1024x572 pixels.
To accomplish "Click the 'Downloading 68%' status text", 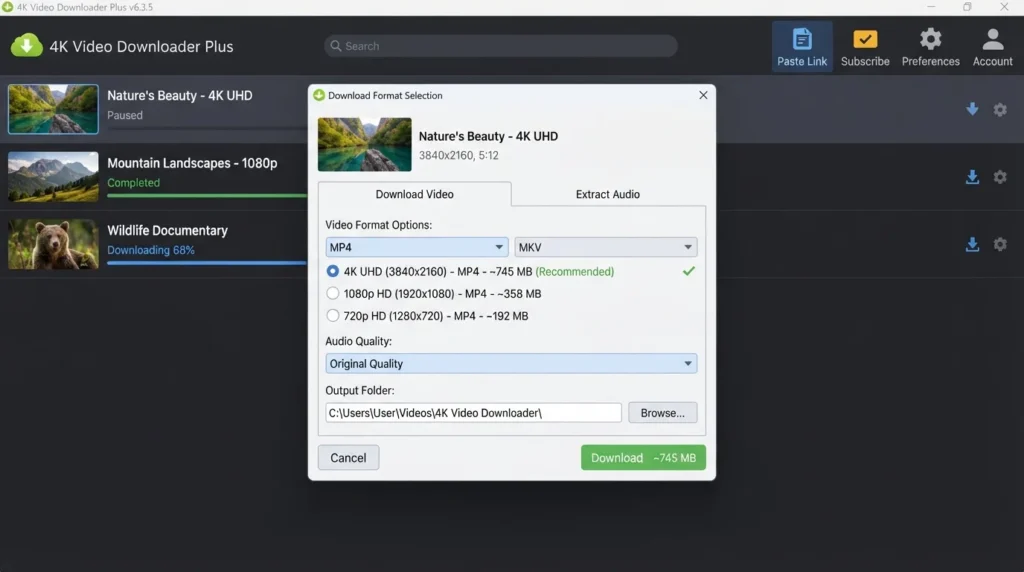I will click(x=151, y=250).
